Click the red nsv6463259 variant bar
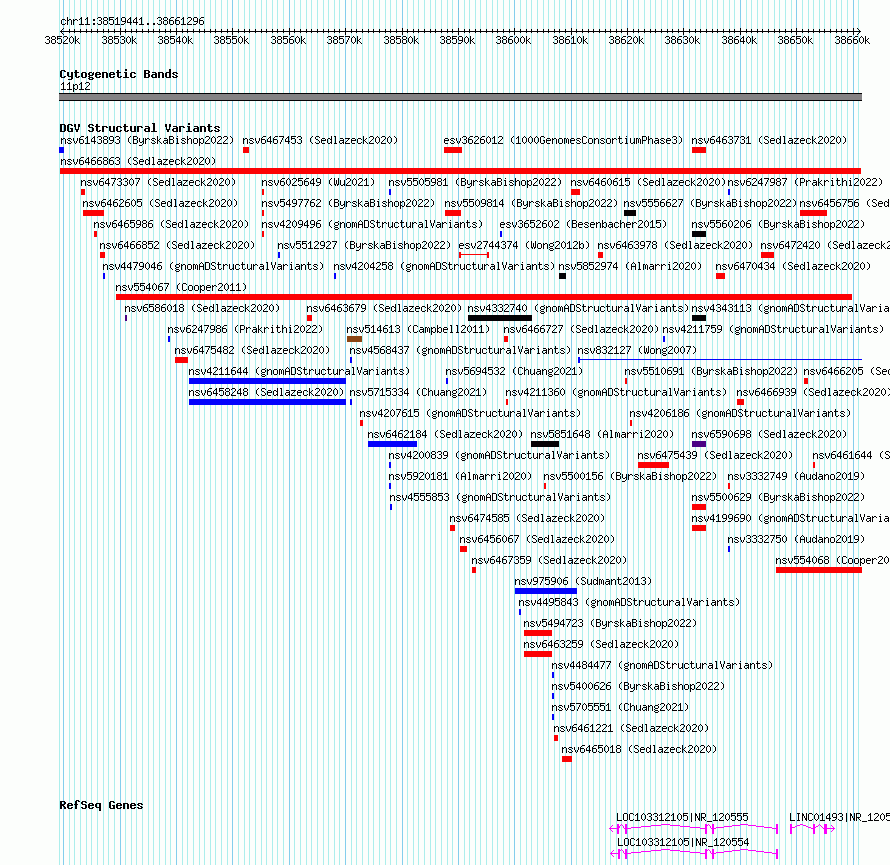This screenshot has height=865, width=890. coord(538,654)
